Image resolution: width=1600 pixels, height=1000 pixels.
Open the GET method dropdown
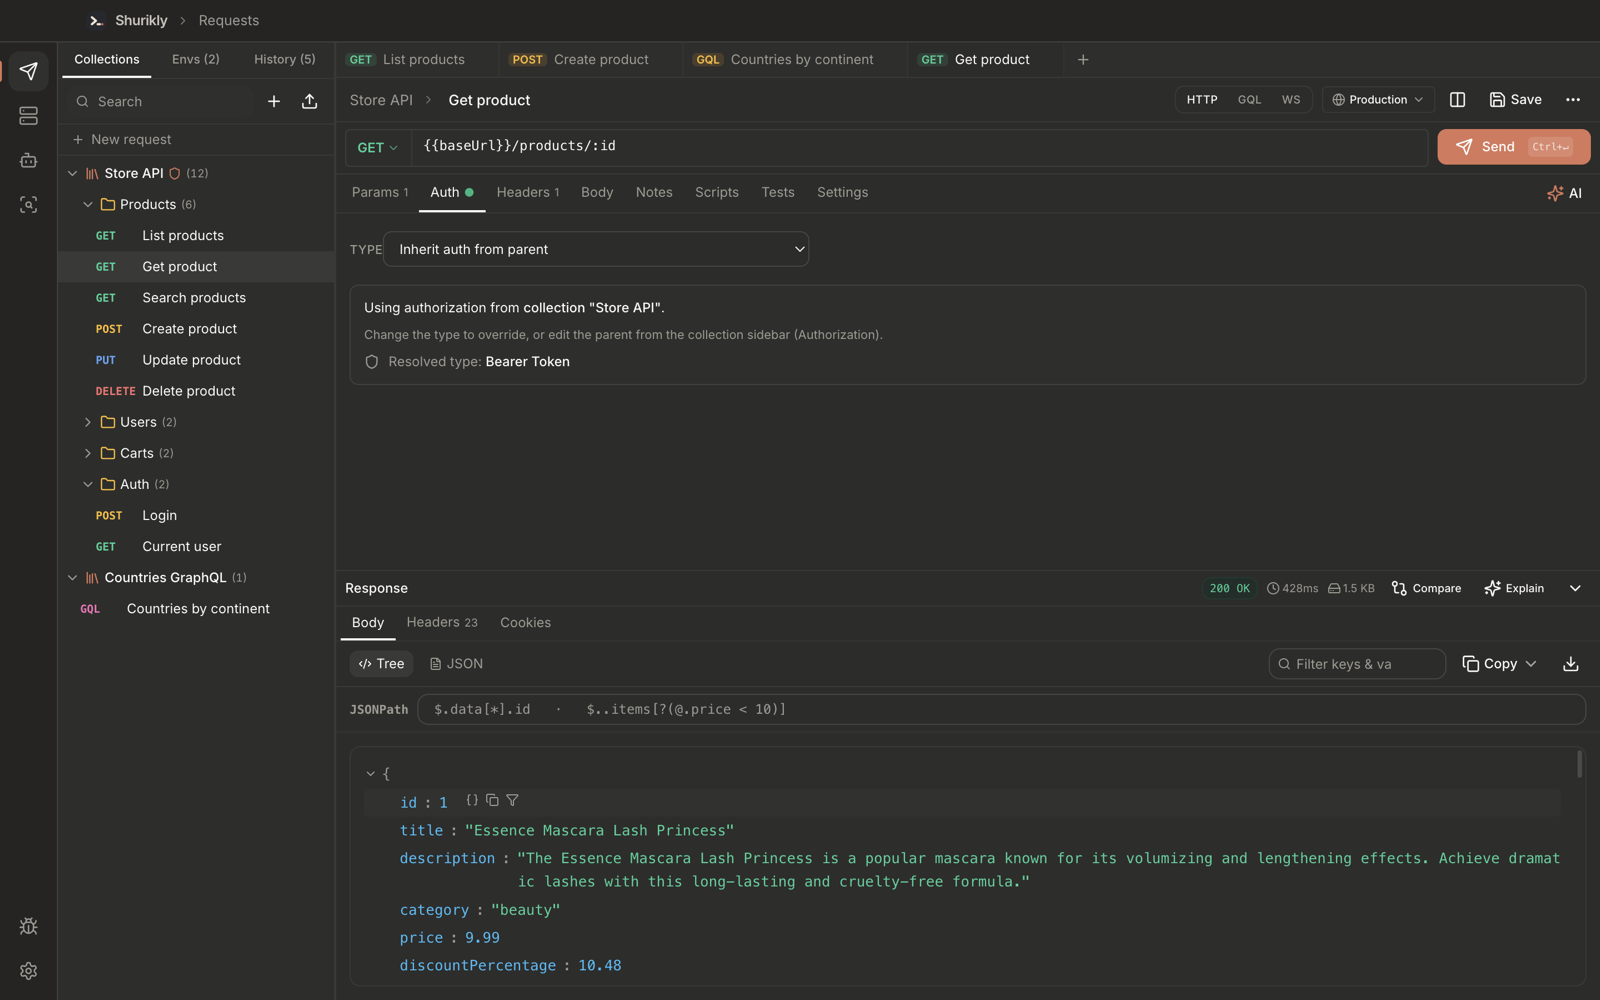(x=378, y=148)
